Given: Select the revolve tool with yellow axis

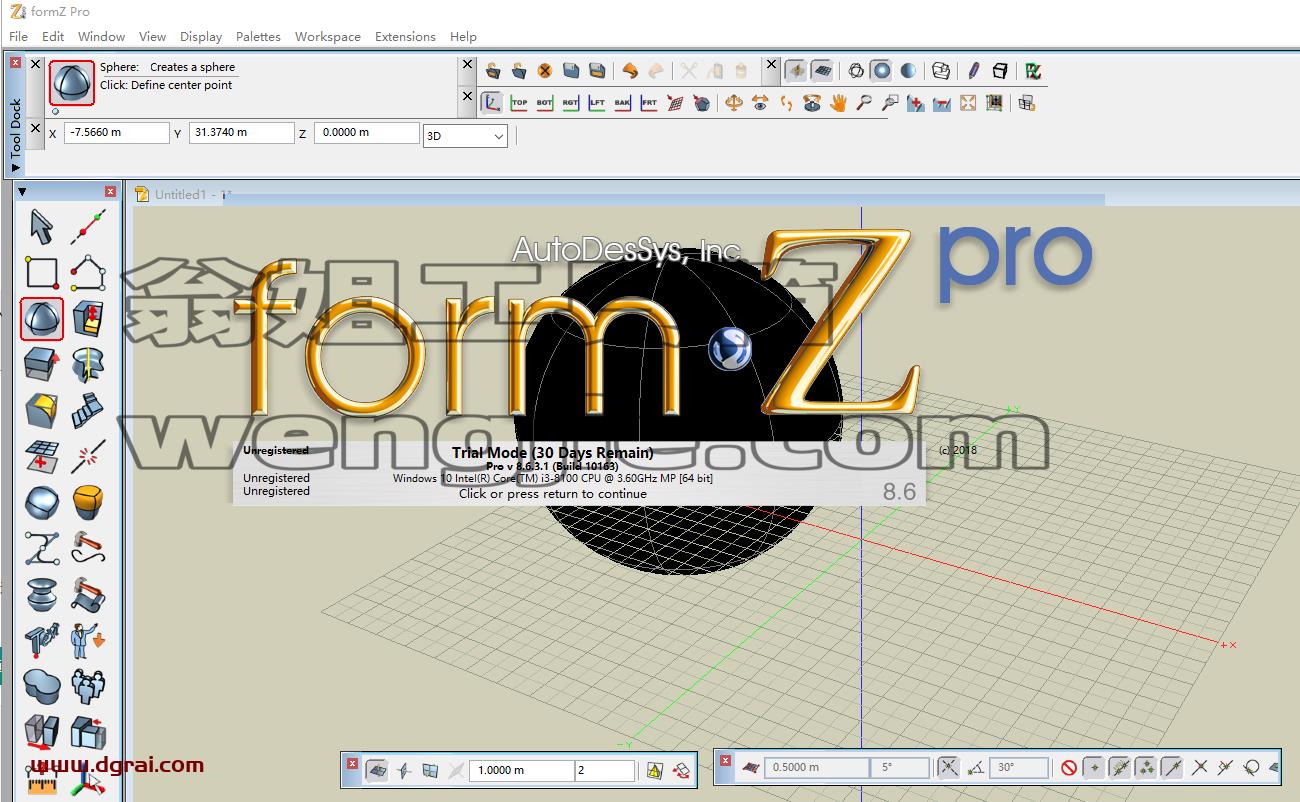Looking at the screenshot, I should pos(88,365).
